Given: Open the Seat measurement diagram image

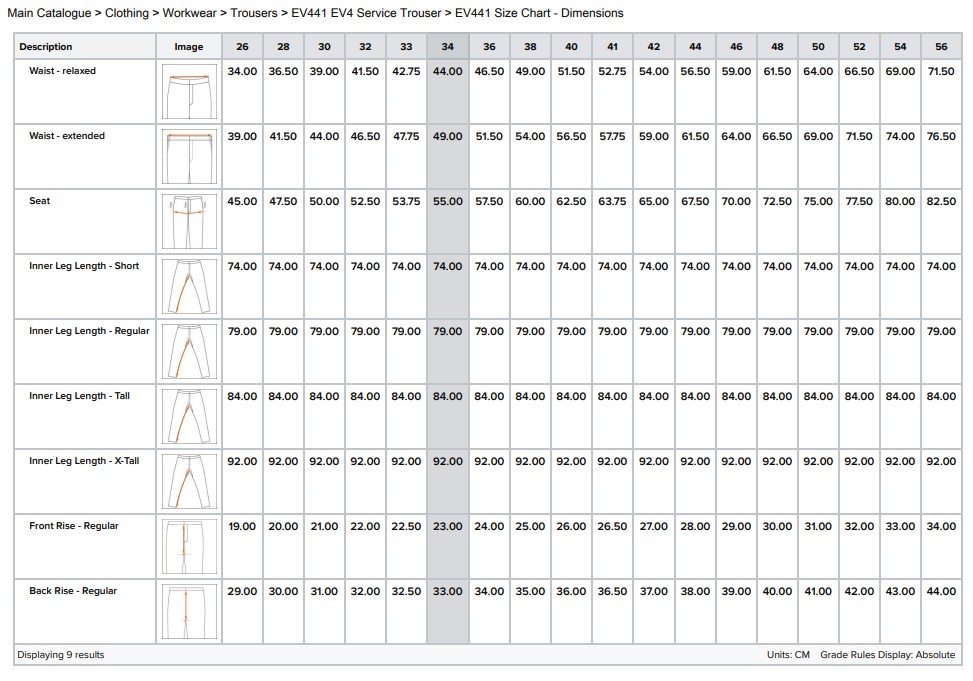Looking at the screenshot, I should pyautogui.click(x=189, y=221).
